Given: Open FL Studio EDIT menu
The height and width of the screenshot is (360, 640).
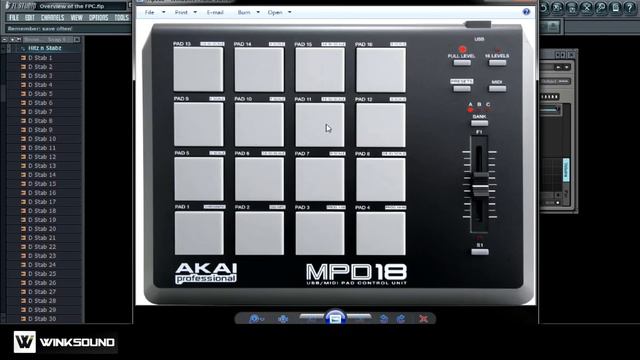Looking at the screenshot, I should [29, 18].
